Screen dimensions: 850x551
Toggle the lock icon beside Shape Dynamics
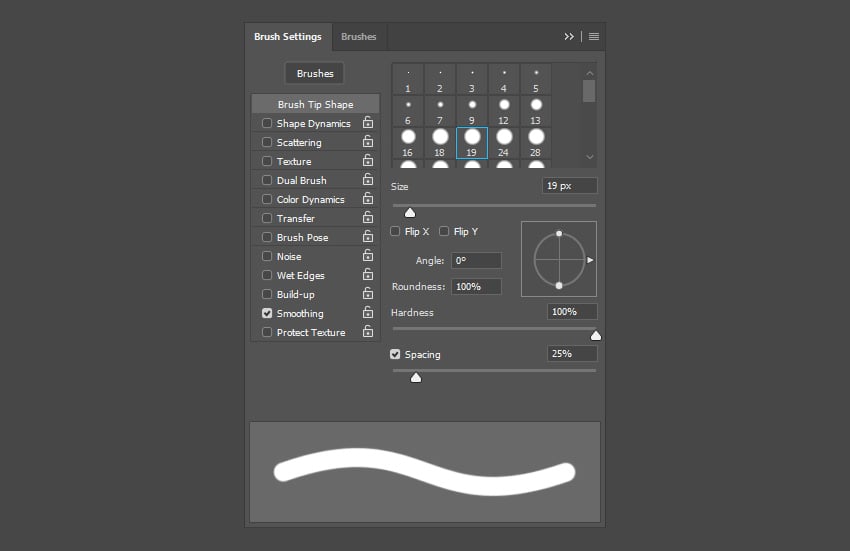click(368, 123)
